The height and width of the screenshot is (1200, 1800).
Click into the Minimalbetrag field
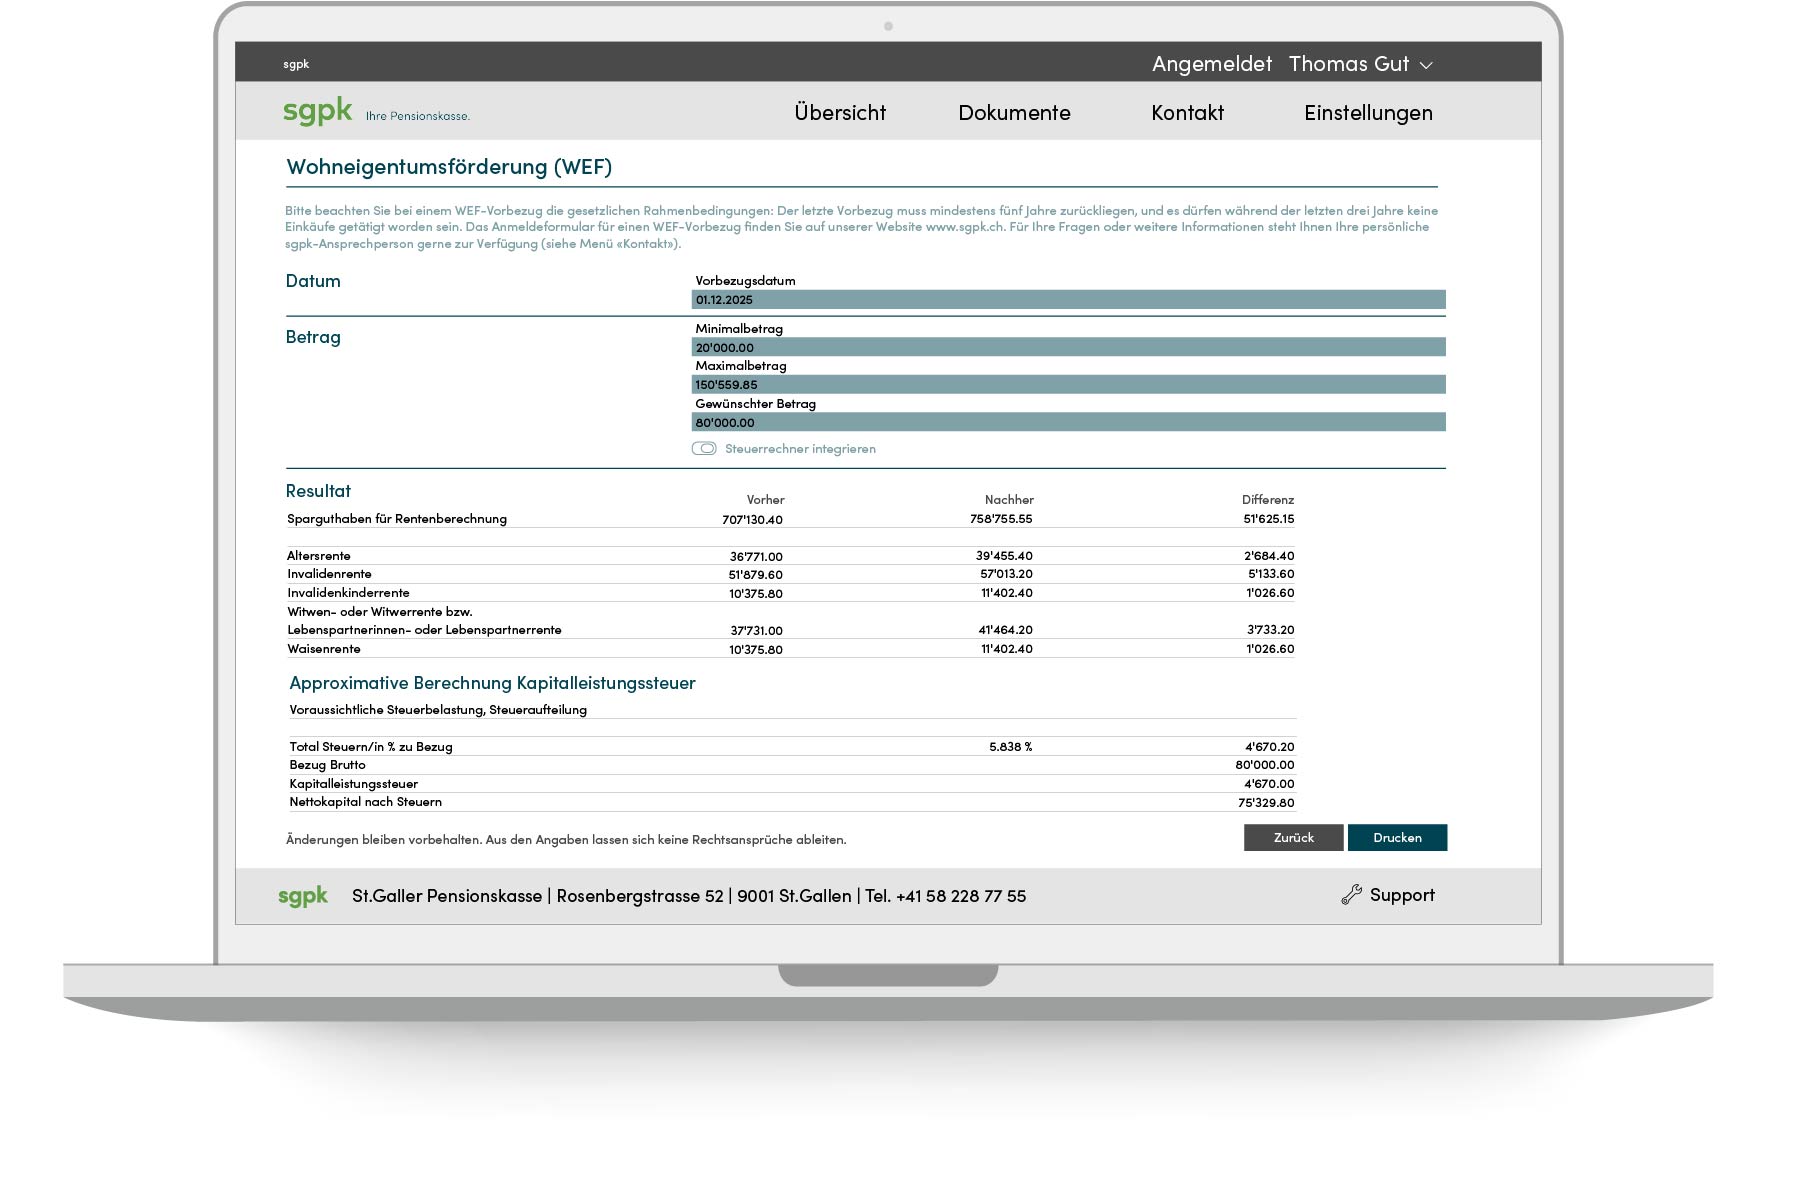[x=1068, y=348]
